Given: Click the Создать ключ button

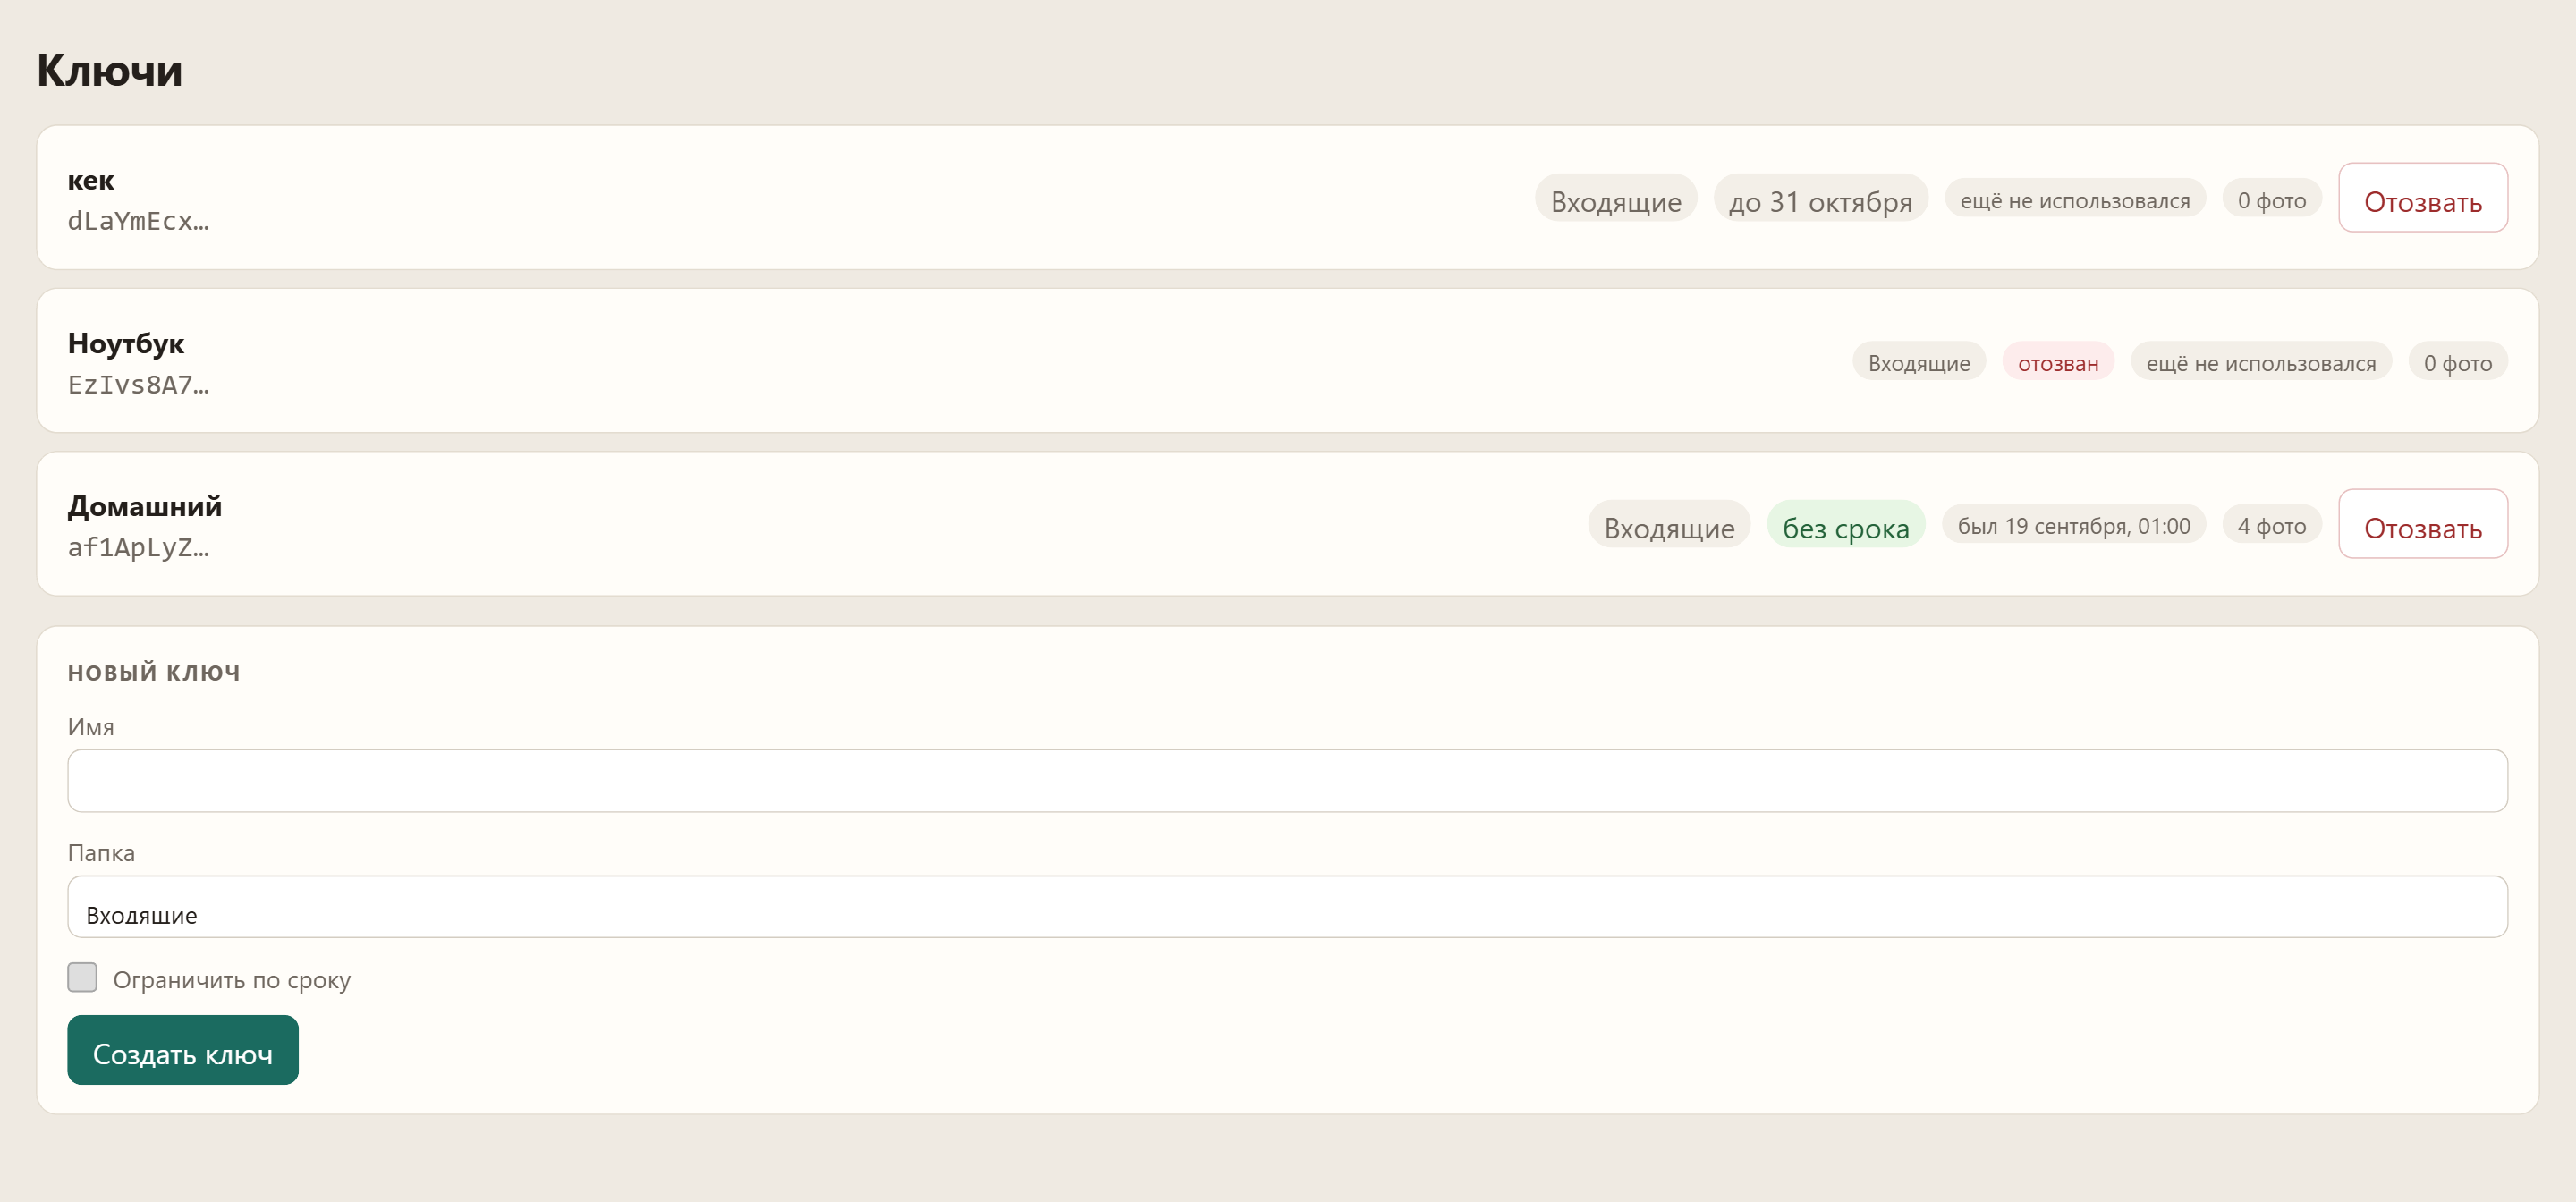Looking at the screenshot, I should pos(183,1050).
